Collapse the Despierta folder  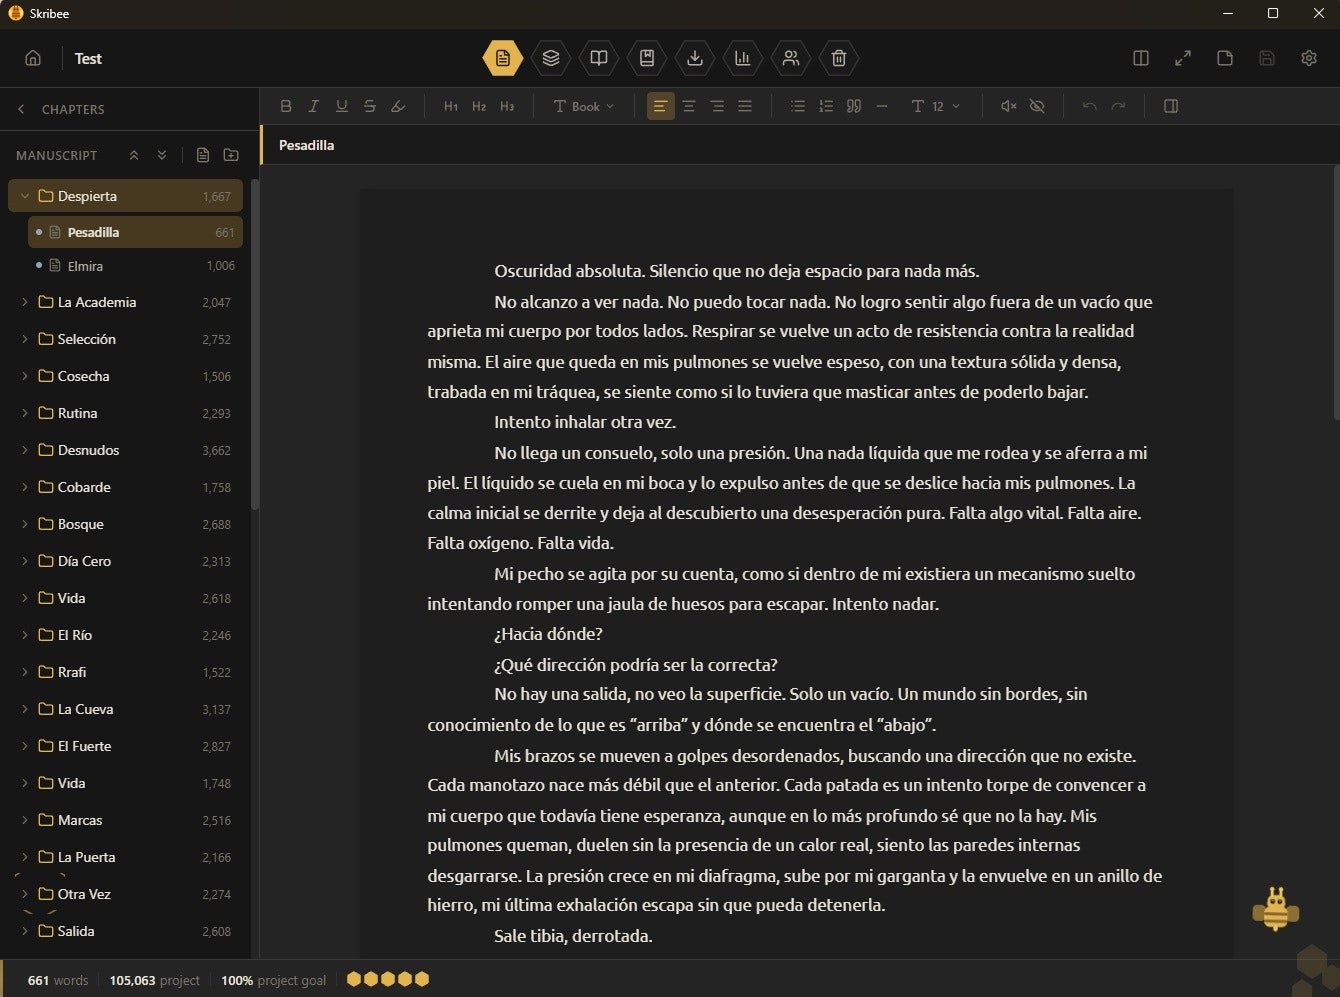[x=25, y=196]
